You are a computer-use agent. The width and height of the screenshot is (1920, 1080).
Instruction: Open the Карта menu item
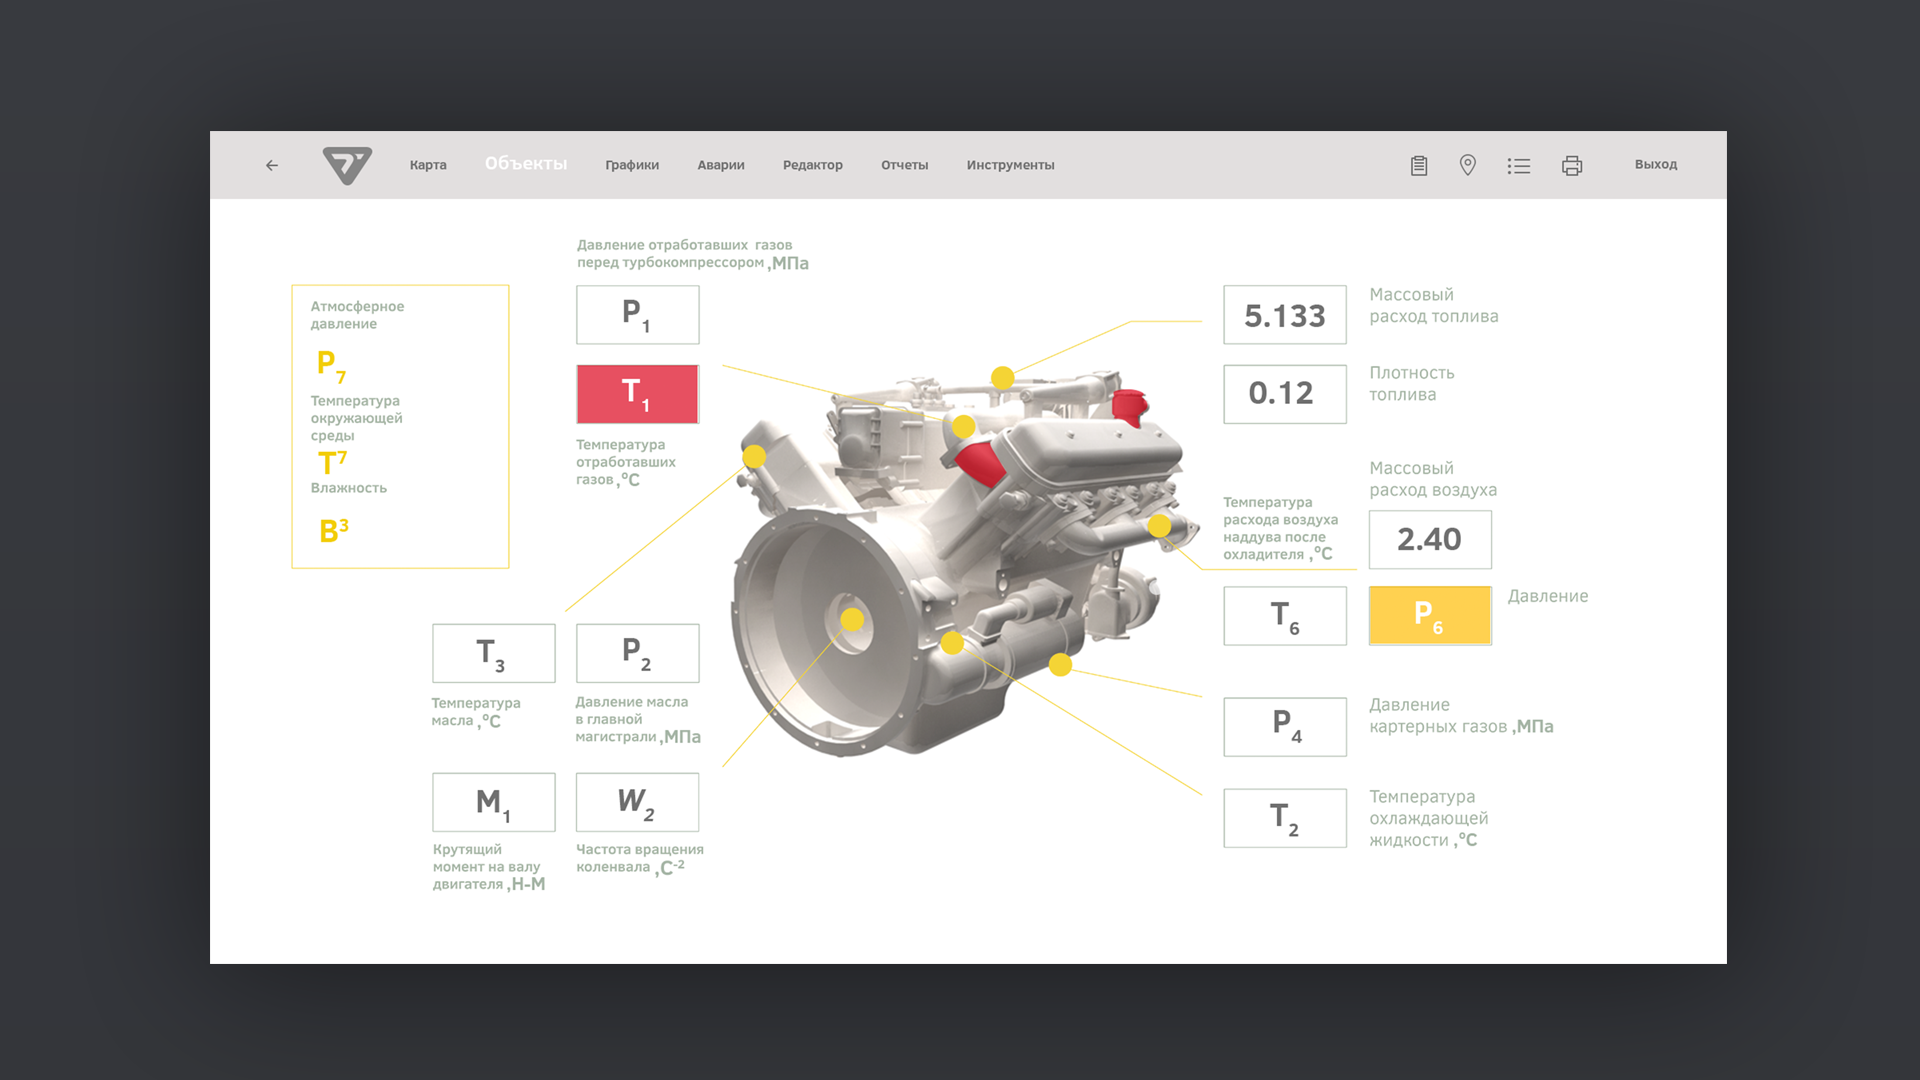428,165
